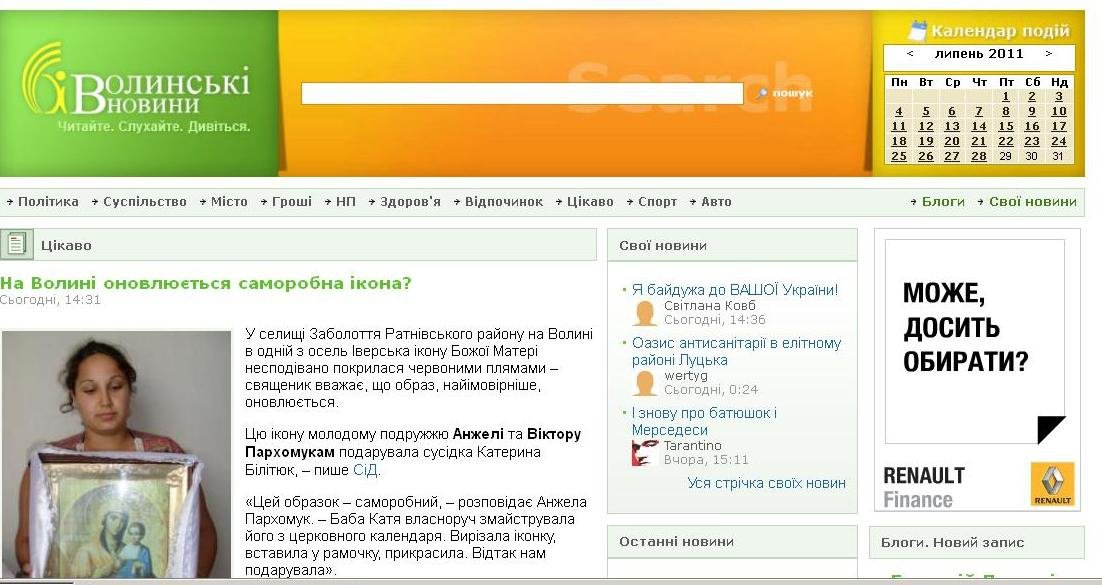Click into the search text field

coord(521,94)
